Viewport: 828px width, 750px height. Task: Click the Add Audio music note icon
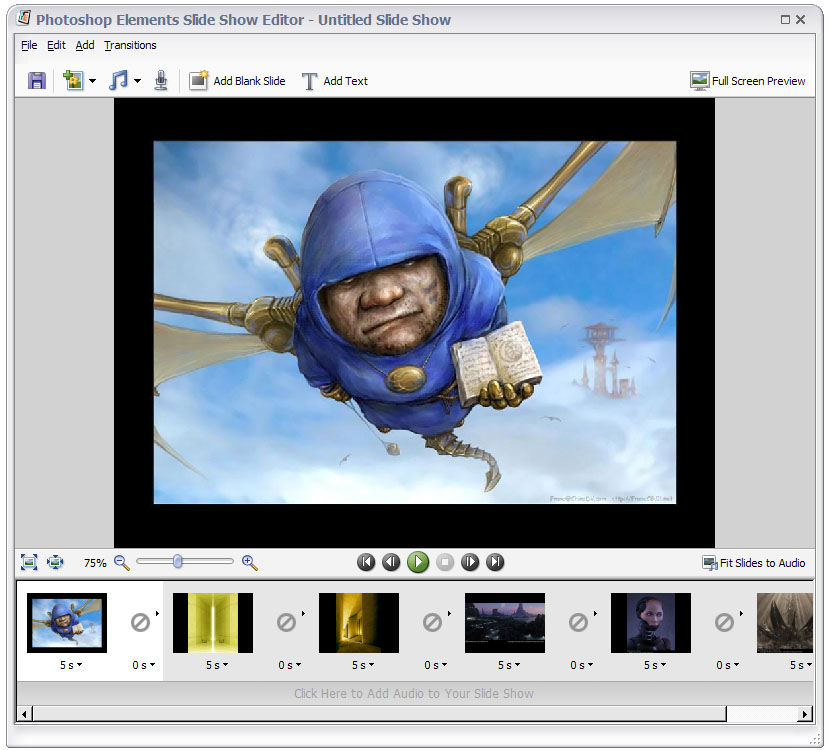tap(118, 80)
